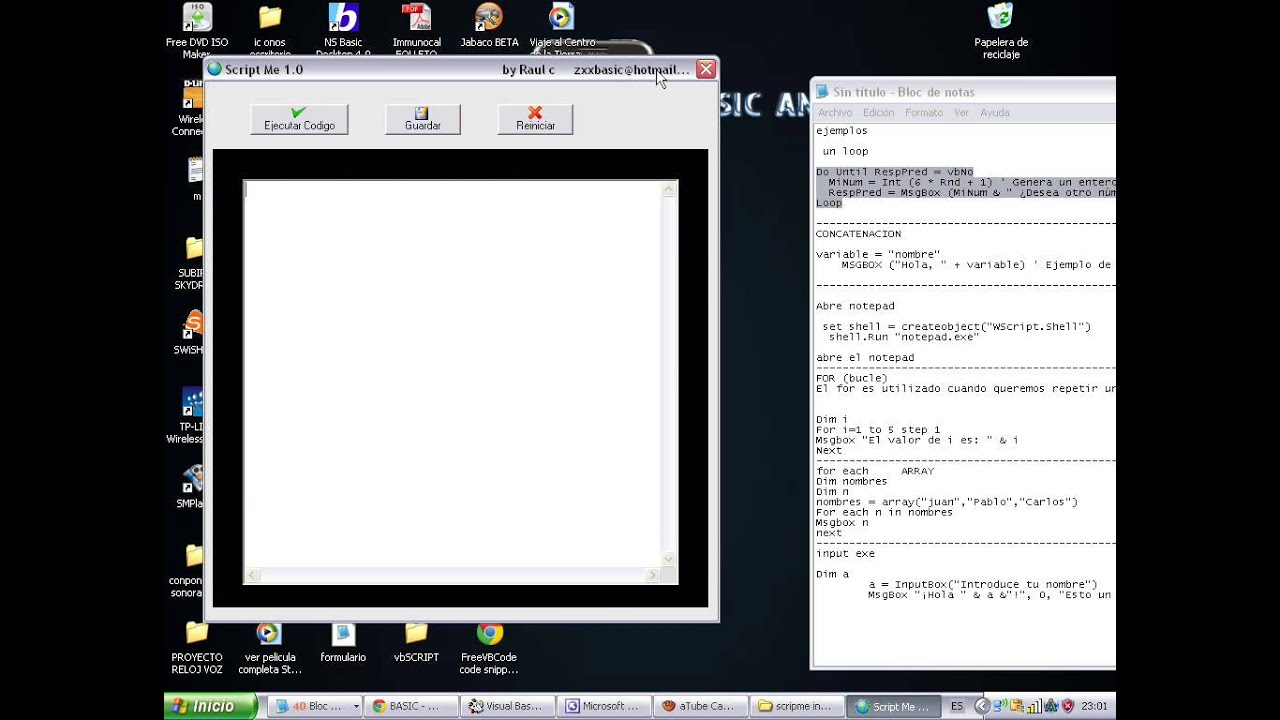The height and width of the screenshot is (720, 1280).
Task: Click the Script Me globe icon in the title bar
Action: [x=214, y=69]
